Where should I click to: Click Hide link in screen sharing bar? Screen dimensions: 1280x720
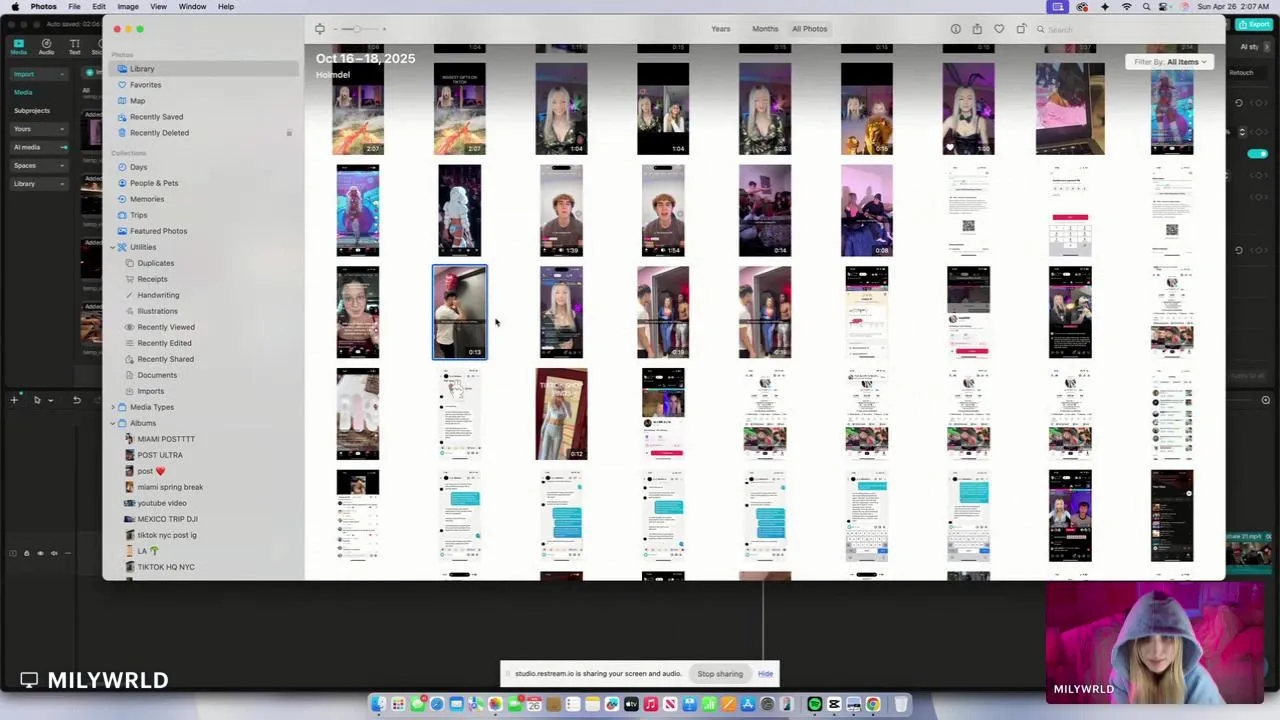[x=765, y=674]
